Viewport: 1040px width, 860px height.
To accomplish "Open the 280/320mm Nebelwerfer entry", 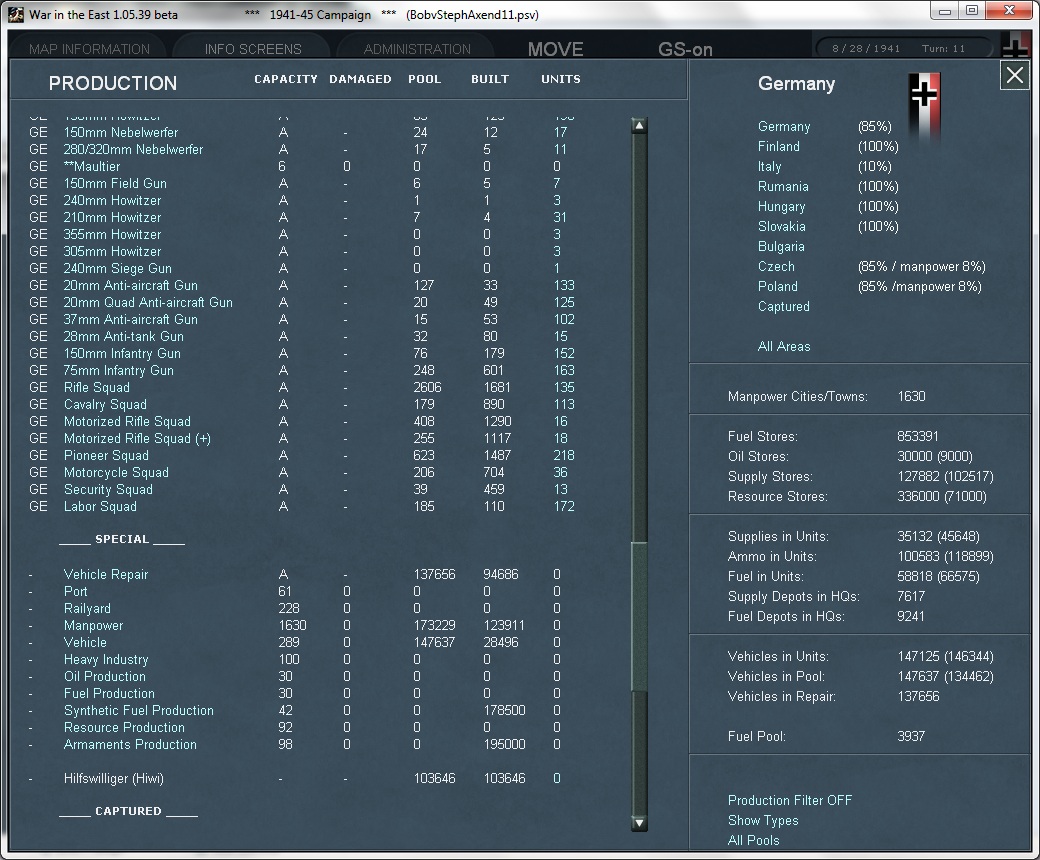I will tap(133, 149).
